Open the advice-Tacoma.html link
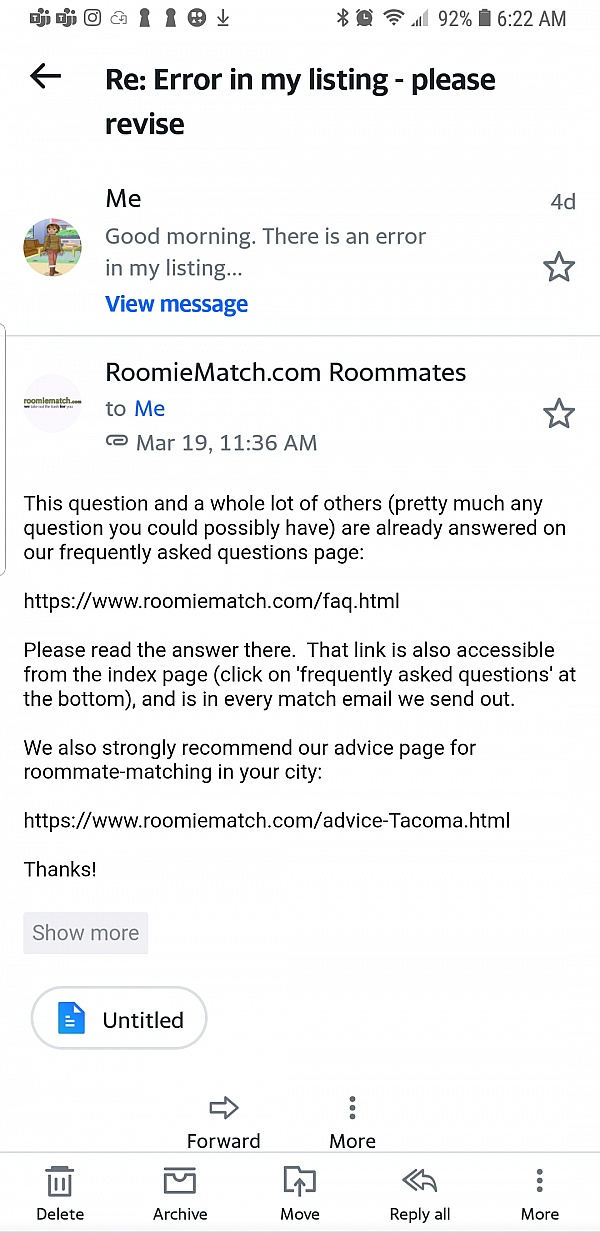The image size is (600, 1233). pyautogui.click(x=266, y=821)
